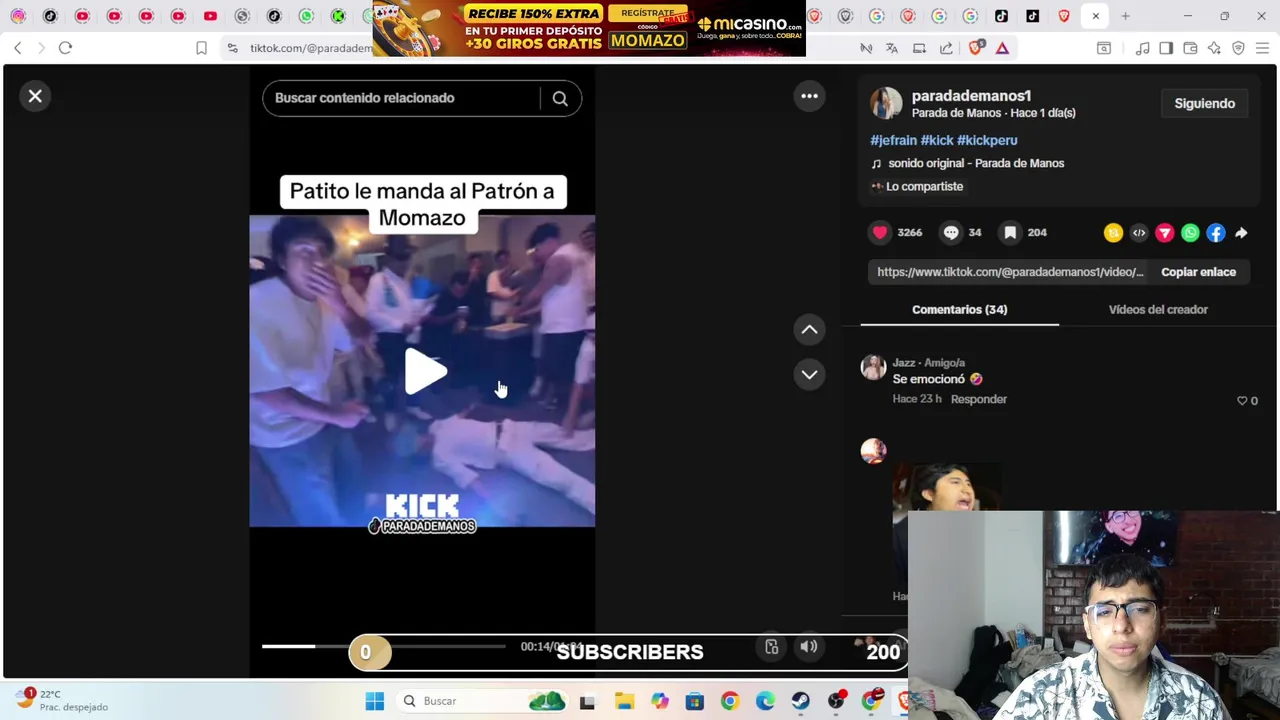Open paradademanos1 profile name link
The image size is (1280, 720).
click(x=971, y=95)
